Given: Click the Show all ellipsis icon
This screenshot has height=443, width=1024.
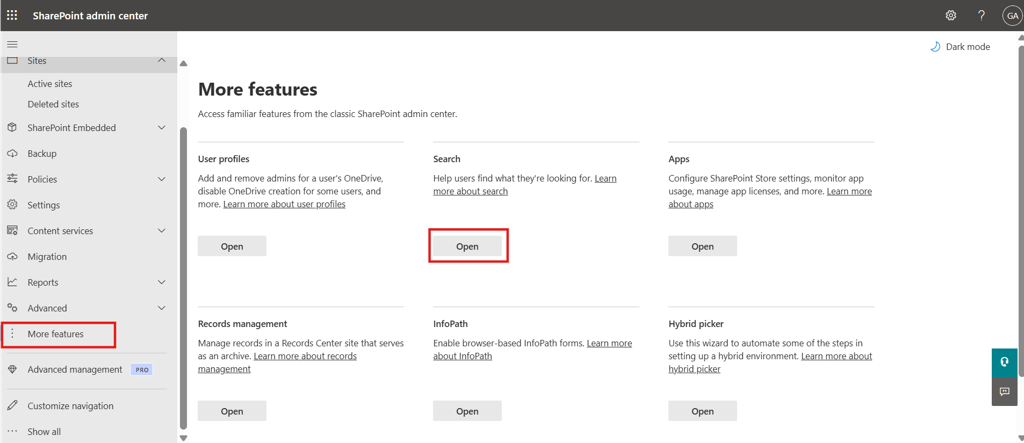Looking at the screenshot, I should pyautogui.click(x=12, y=431).
